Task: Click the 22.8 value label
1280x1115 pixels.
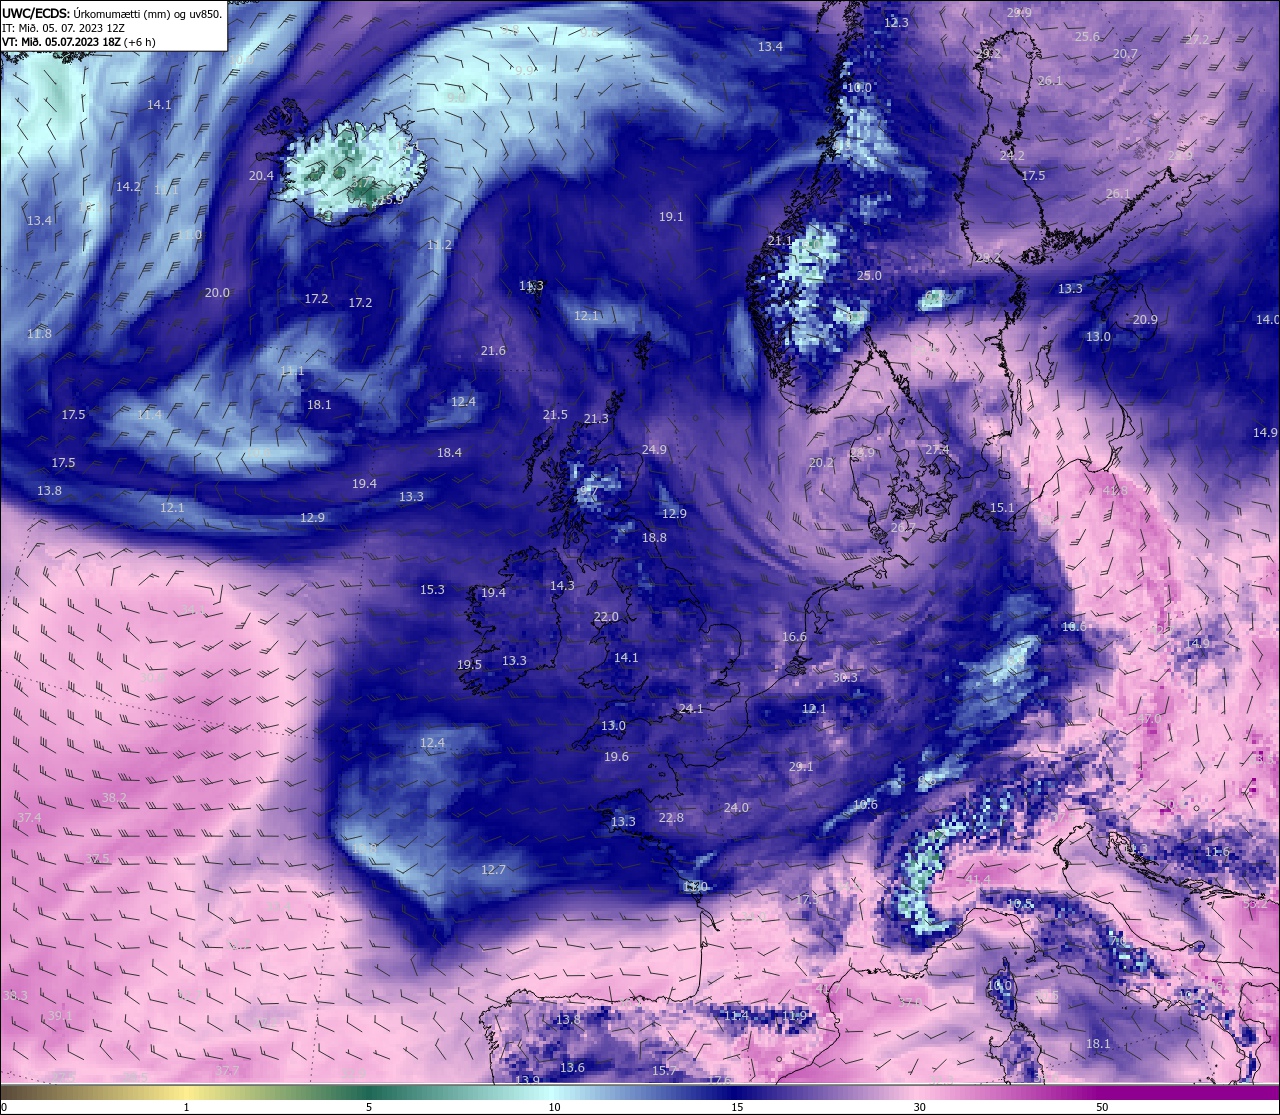Action: [x=671, y=818]
